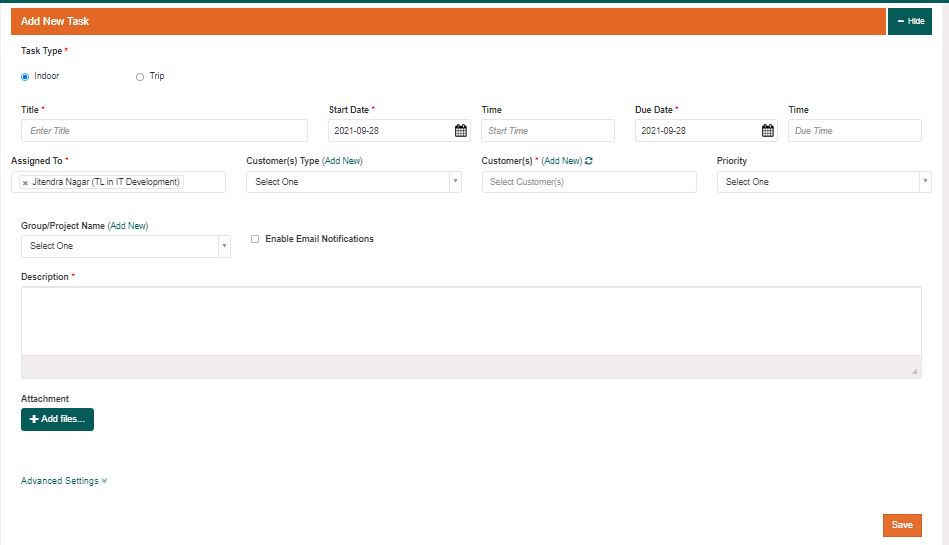Open the Priority dropdown
This screenshot has height=545, width=949.
824,182
